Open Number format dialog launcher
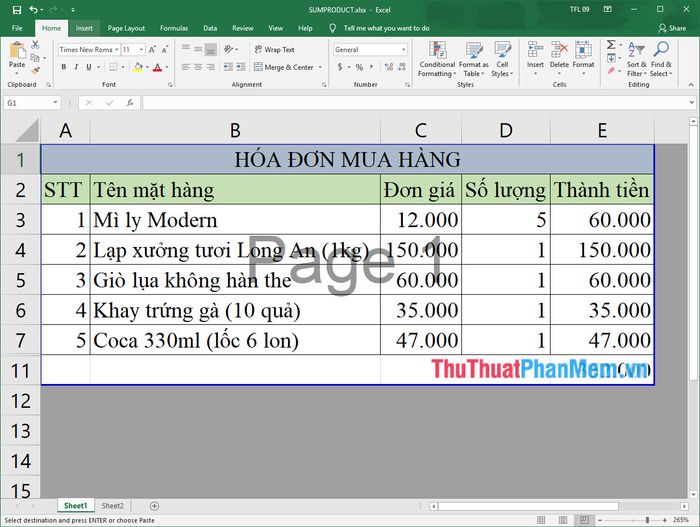The image size is (700, 527). click(408, 84)
